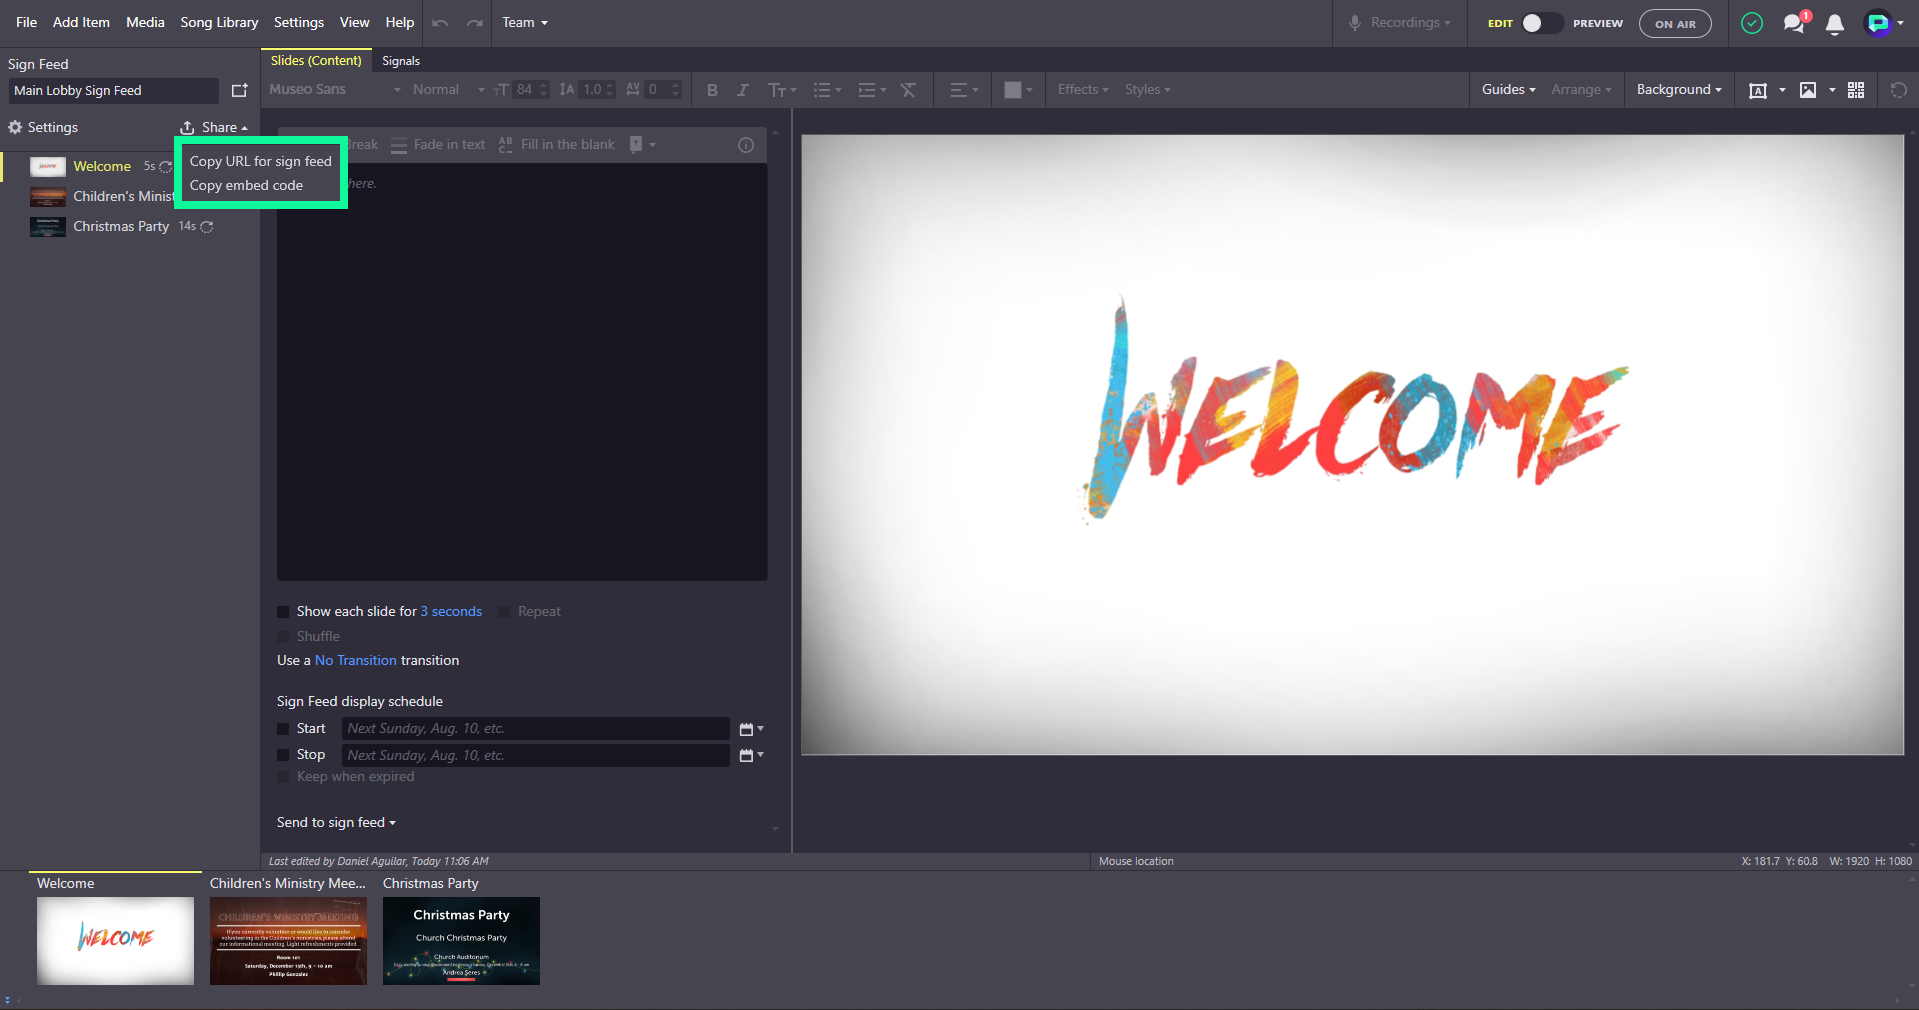
Task: Check the Shuffle checkbox
Action: pyautogui.click(x=283, y=637)
